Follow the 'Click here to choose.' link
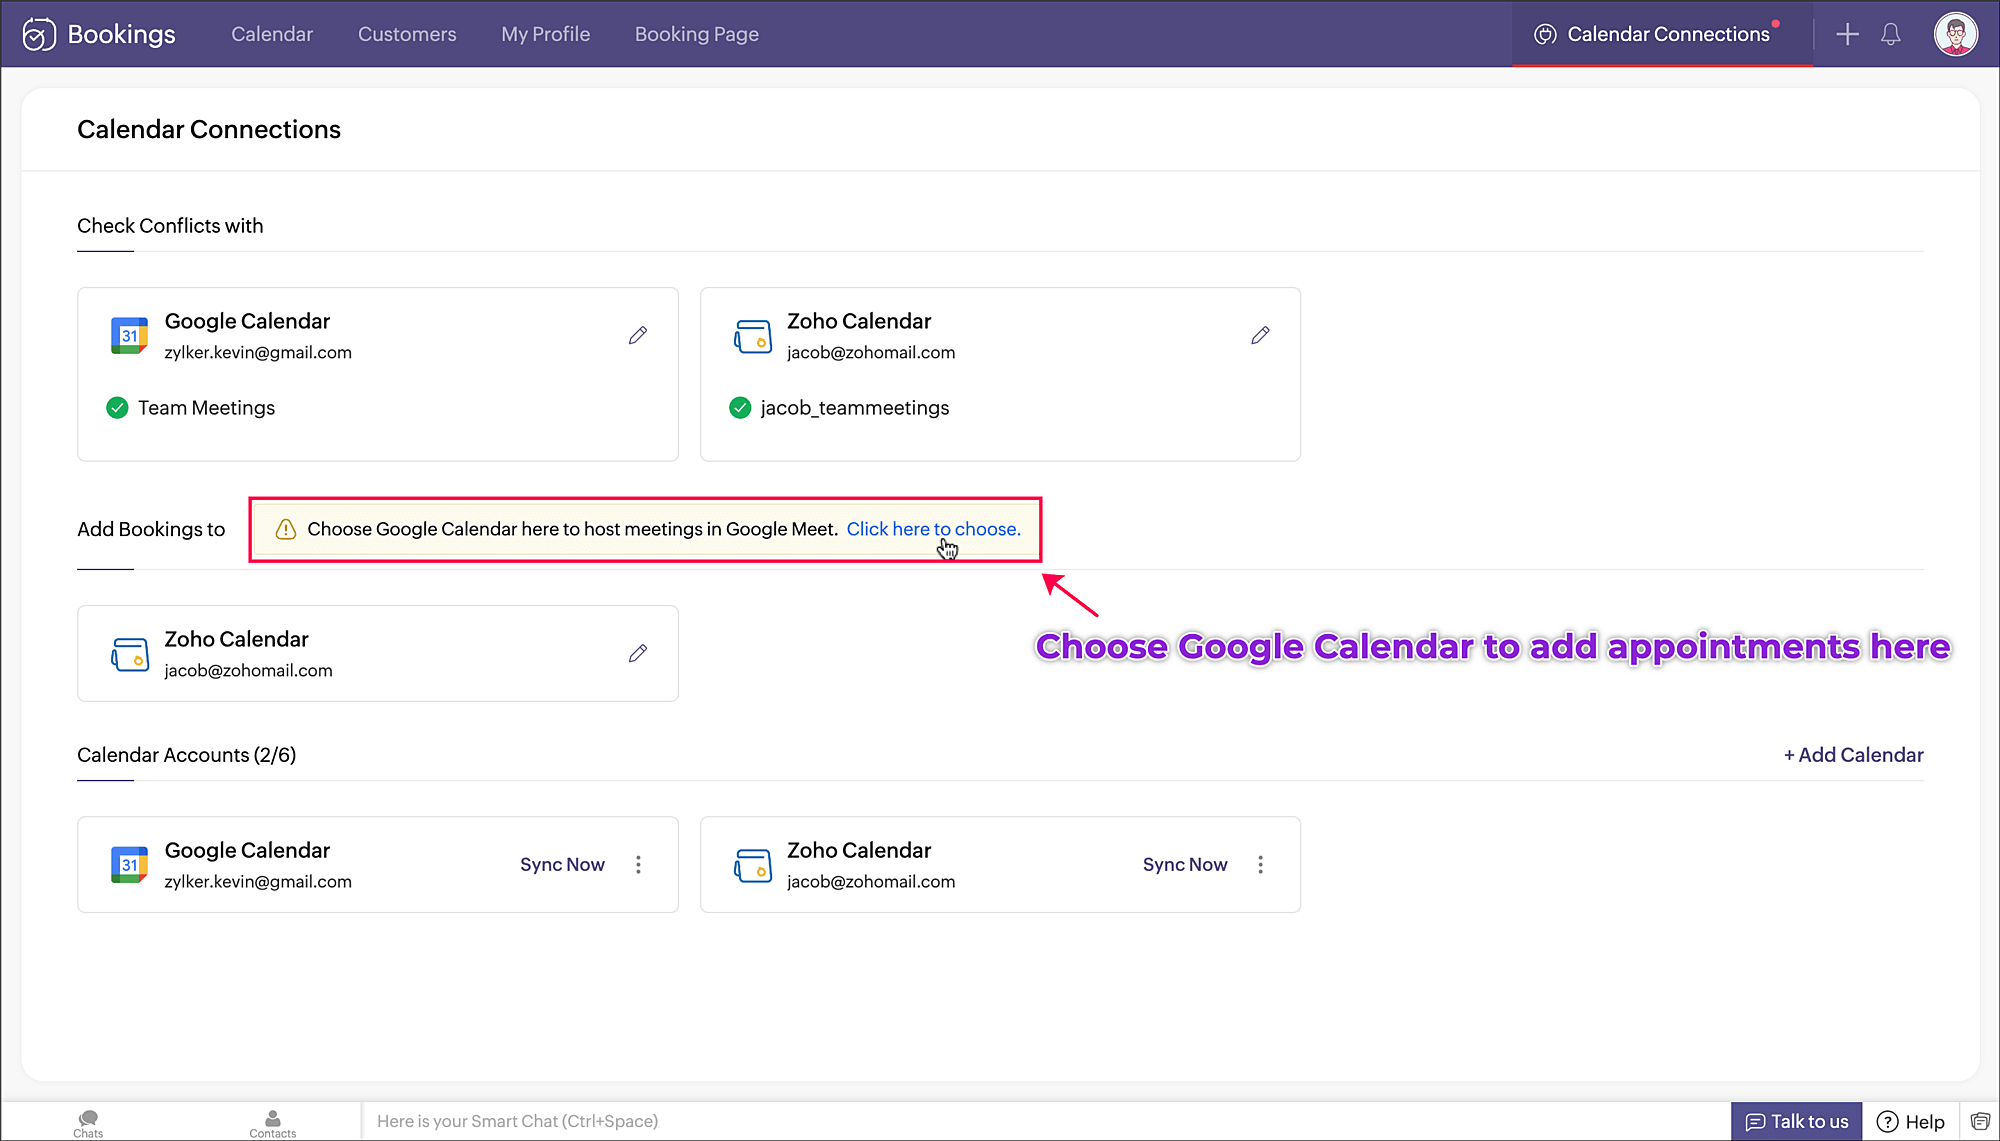This screenshot has height=1141, width=2000. tap(933, 529)
